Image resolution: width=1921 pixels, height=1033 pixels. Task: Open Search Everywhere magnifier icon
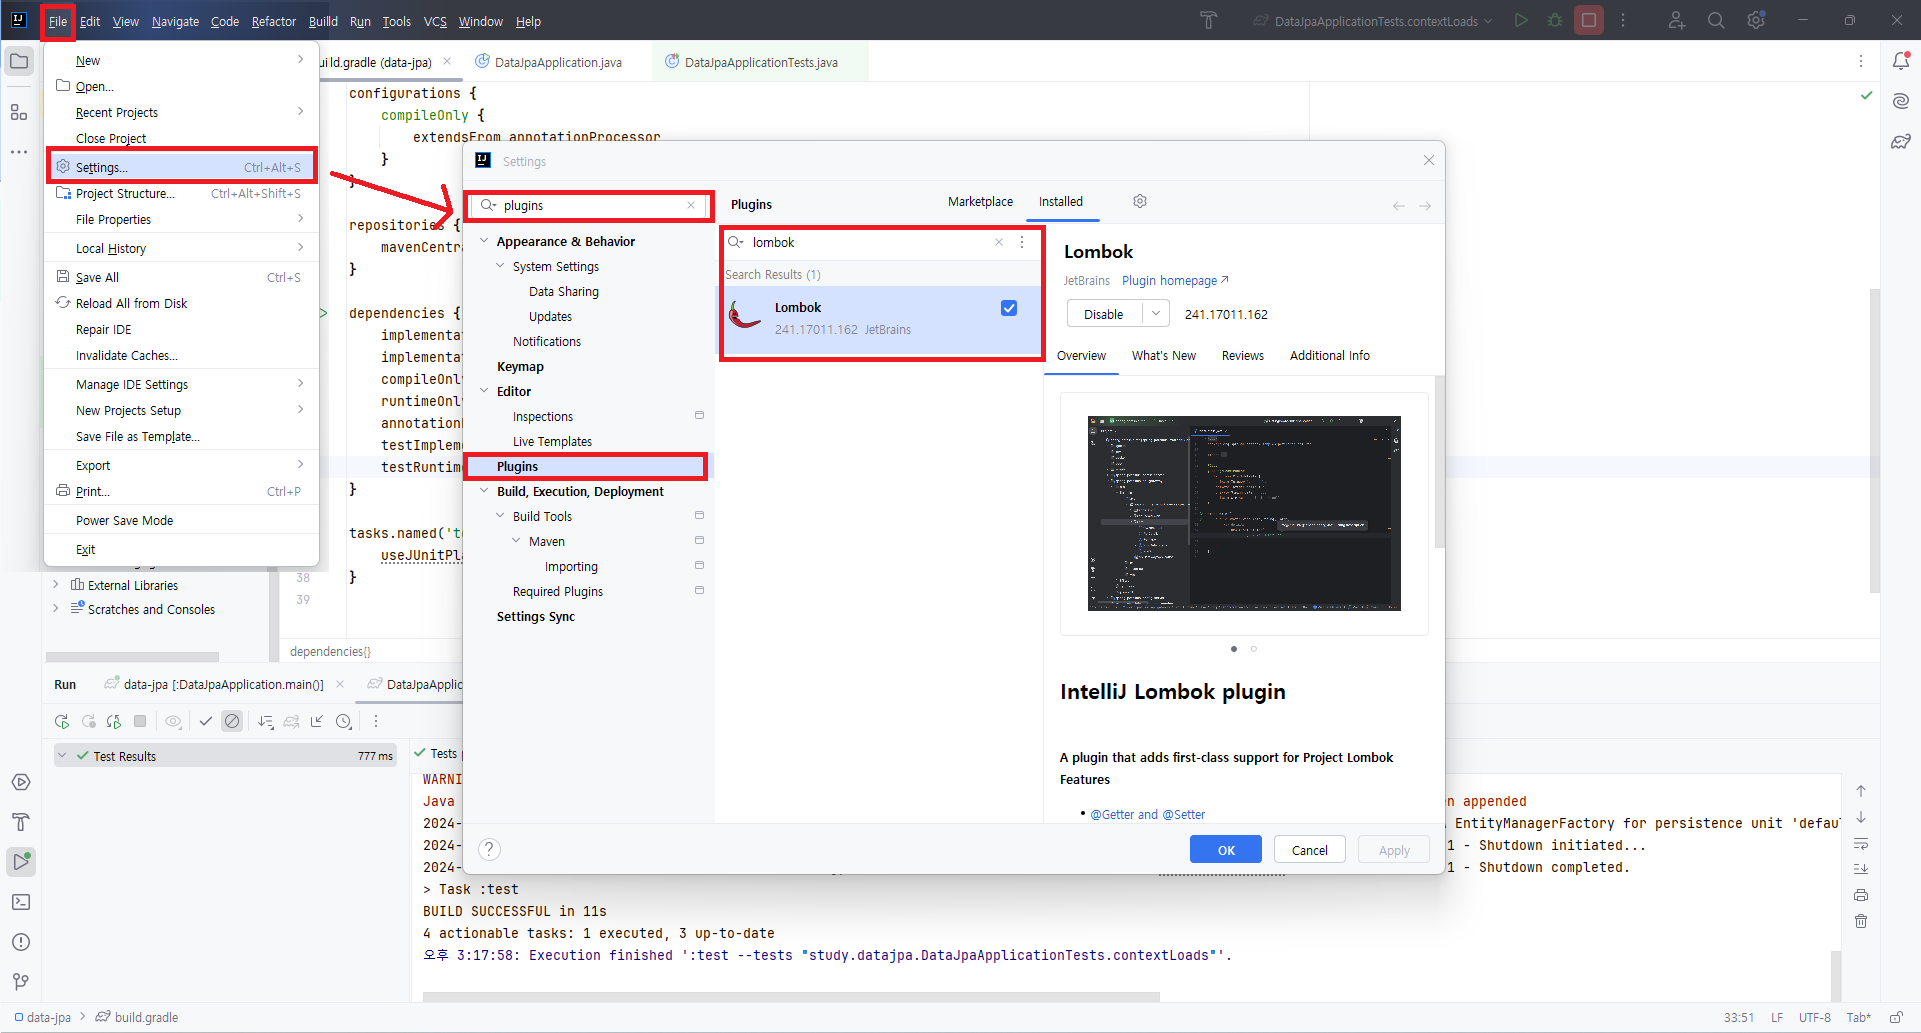pyautogui.click(x=1716, y=20)
